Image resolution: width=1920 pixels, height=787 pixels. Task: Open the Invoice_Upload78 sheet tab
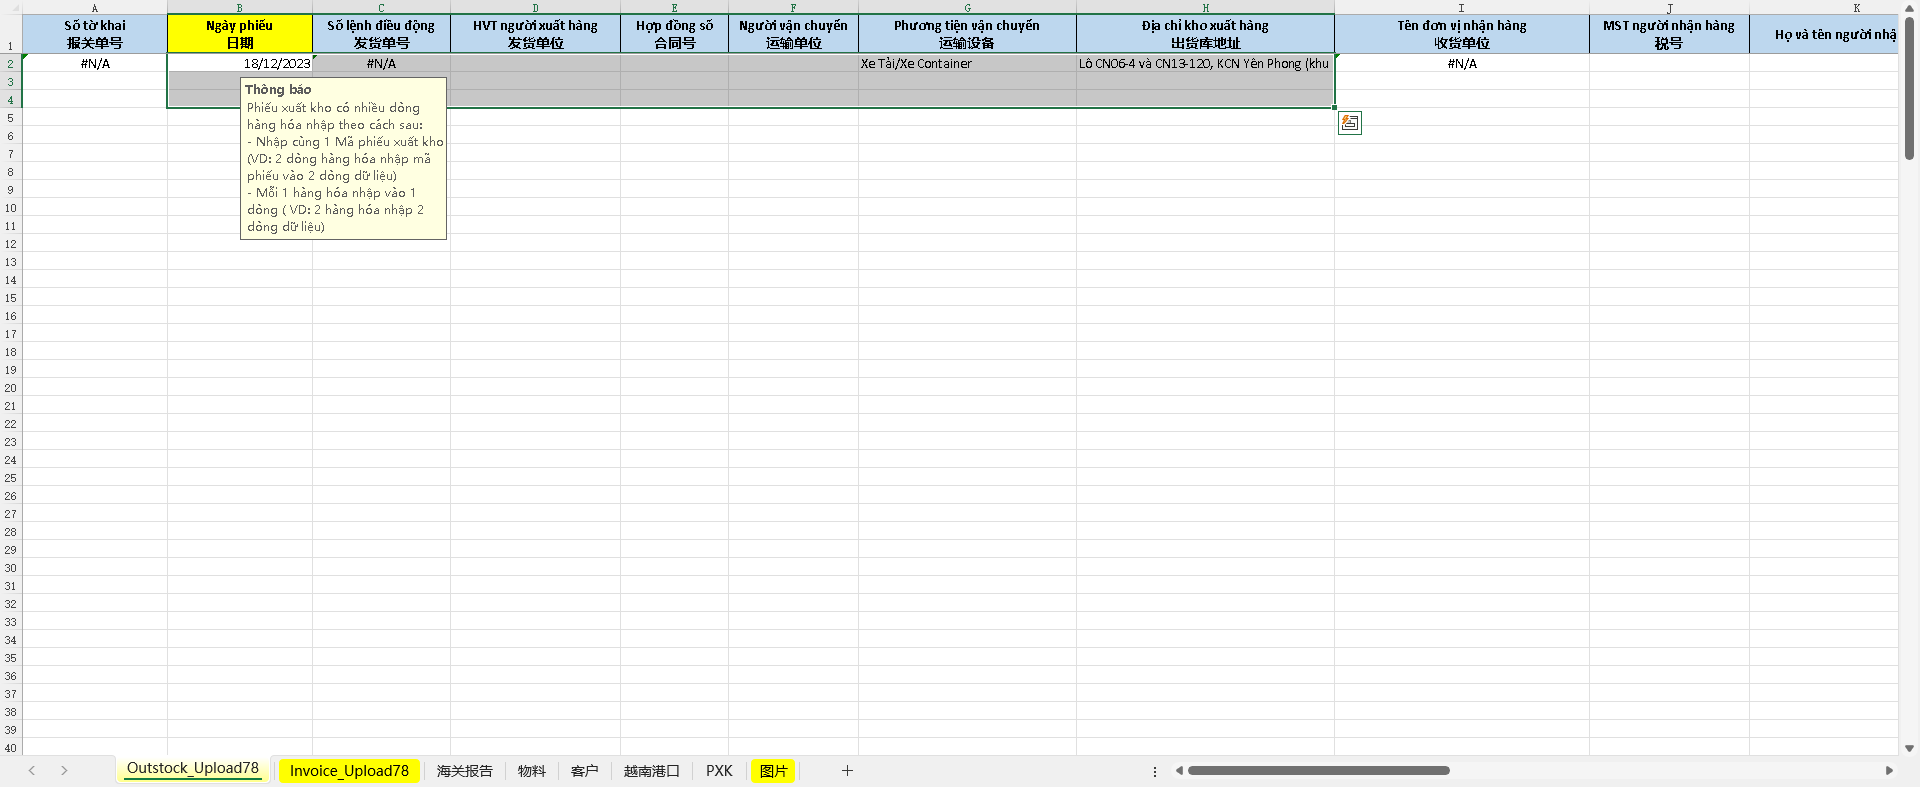tap(349, 771)
